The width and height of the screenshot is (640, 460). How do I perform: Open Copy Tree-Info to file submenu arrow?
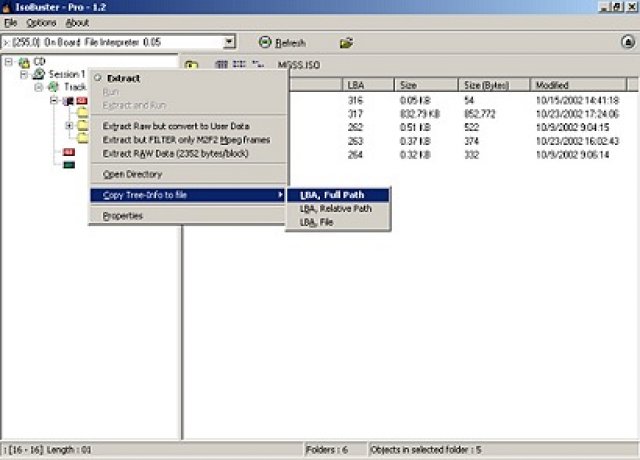click(280, 195)
